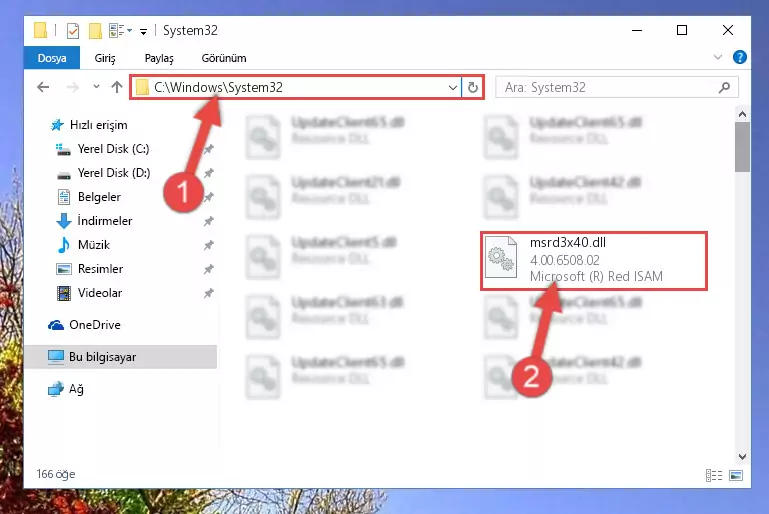Select Bu bilgisayar in navigation pane
The height and width of the screenshot is (514, 769).
pyautogui.click(x=120, y=357)
